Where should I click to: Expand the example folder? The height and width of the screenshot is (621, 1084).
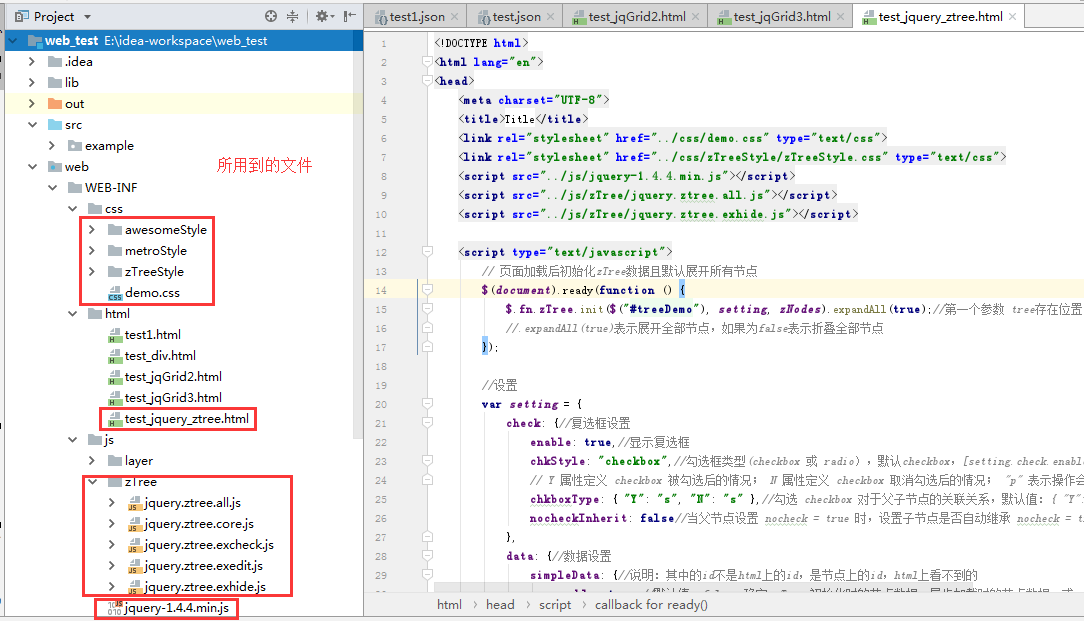(52, 145)
